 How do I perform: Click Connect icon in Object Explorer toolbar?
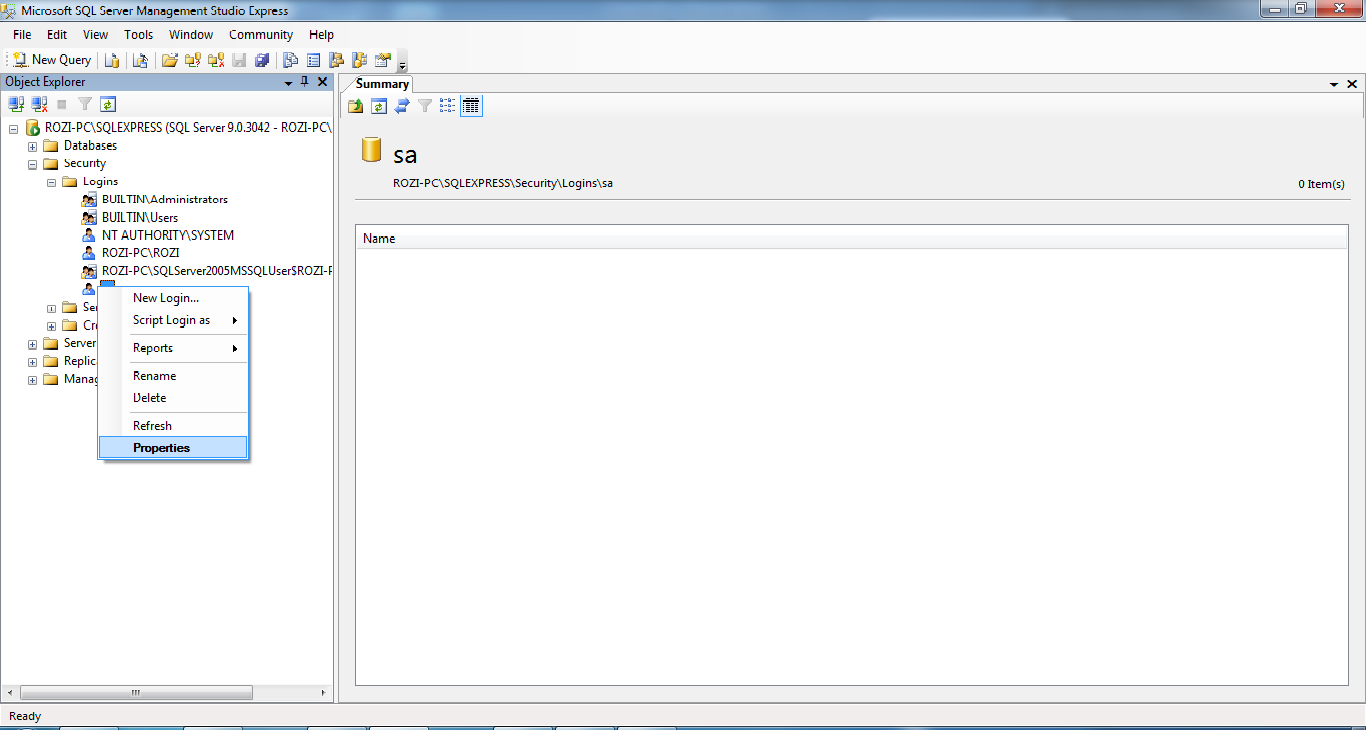pyautogui.click(x=16, y=104)
